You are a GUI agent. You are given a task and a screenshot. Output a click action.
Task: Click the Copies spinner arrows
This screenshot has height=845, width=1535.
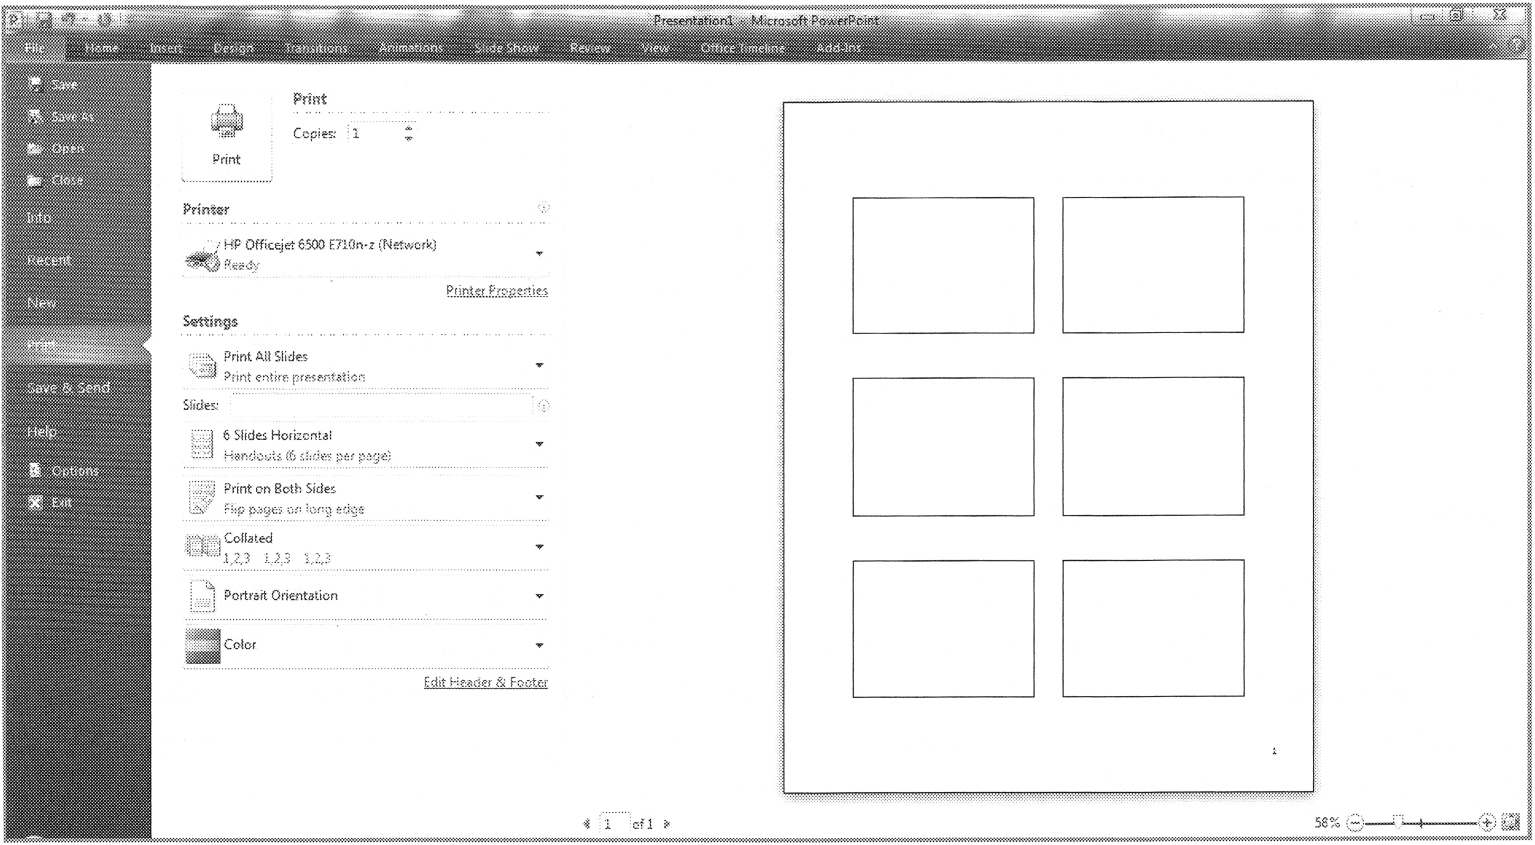[x=408, y=133]
